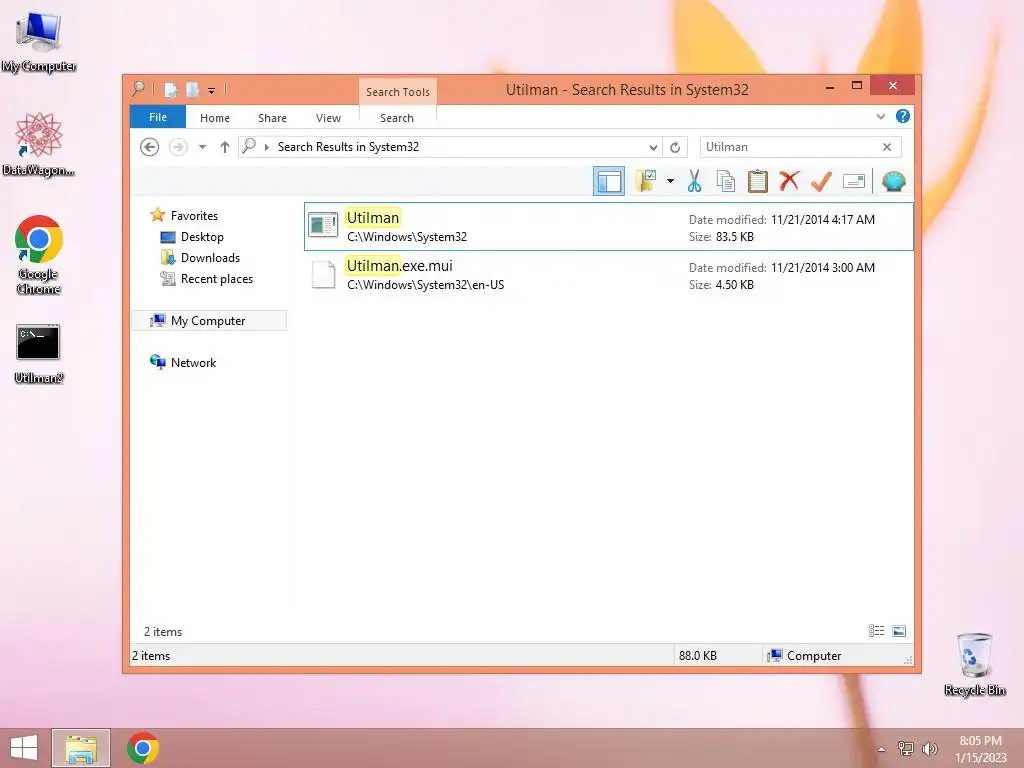Click the network tray icon

[905, 749]
